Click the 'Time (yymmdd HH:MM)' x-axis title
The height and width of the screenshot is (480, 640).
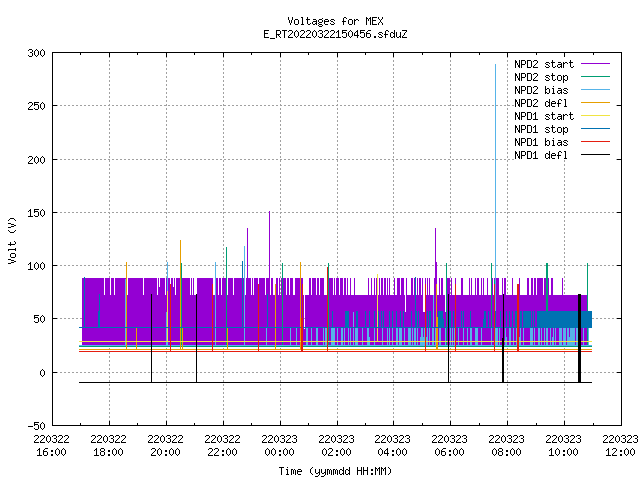click(x=335, y=471)
